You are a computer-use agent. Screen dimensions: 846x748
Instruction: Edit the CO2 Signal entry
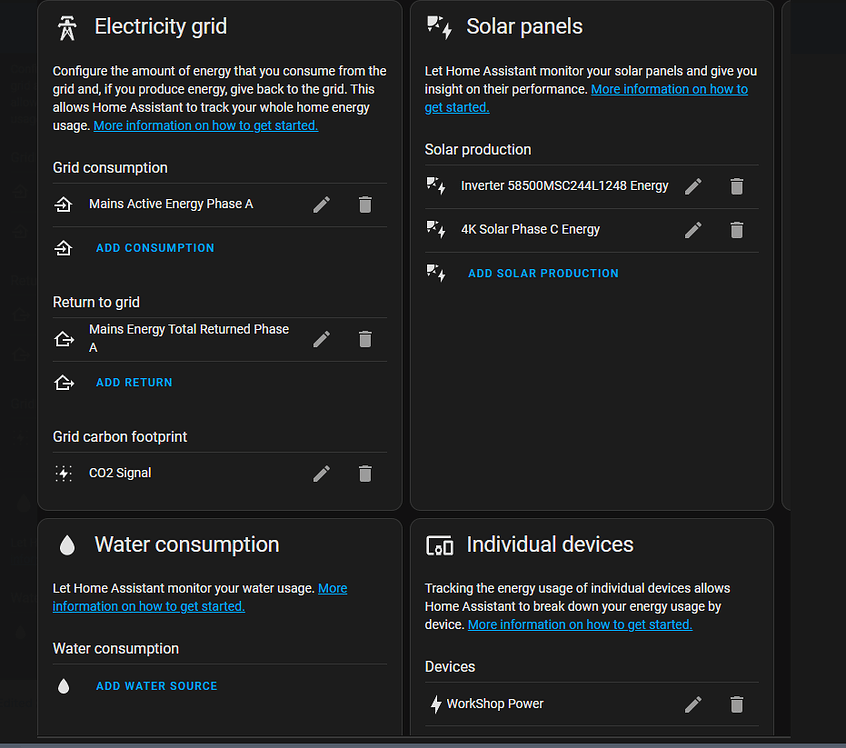coord(322,473)
